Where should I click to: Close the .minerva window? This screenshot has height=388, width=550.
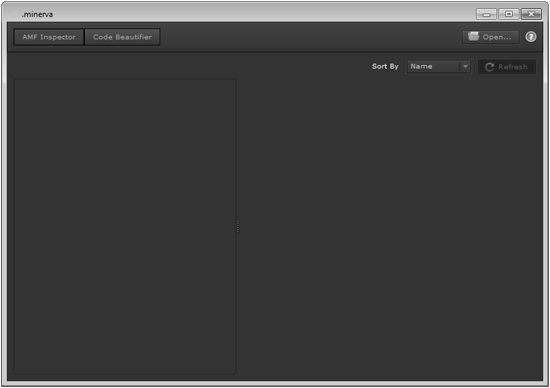pyautogui.click(x=531, y=14)
